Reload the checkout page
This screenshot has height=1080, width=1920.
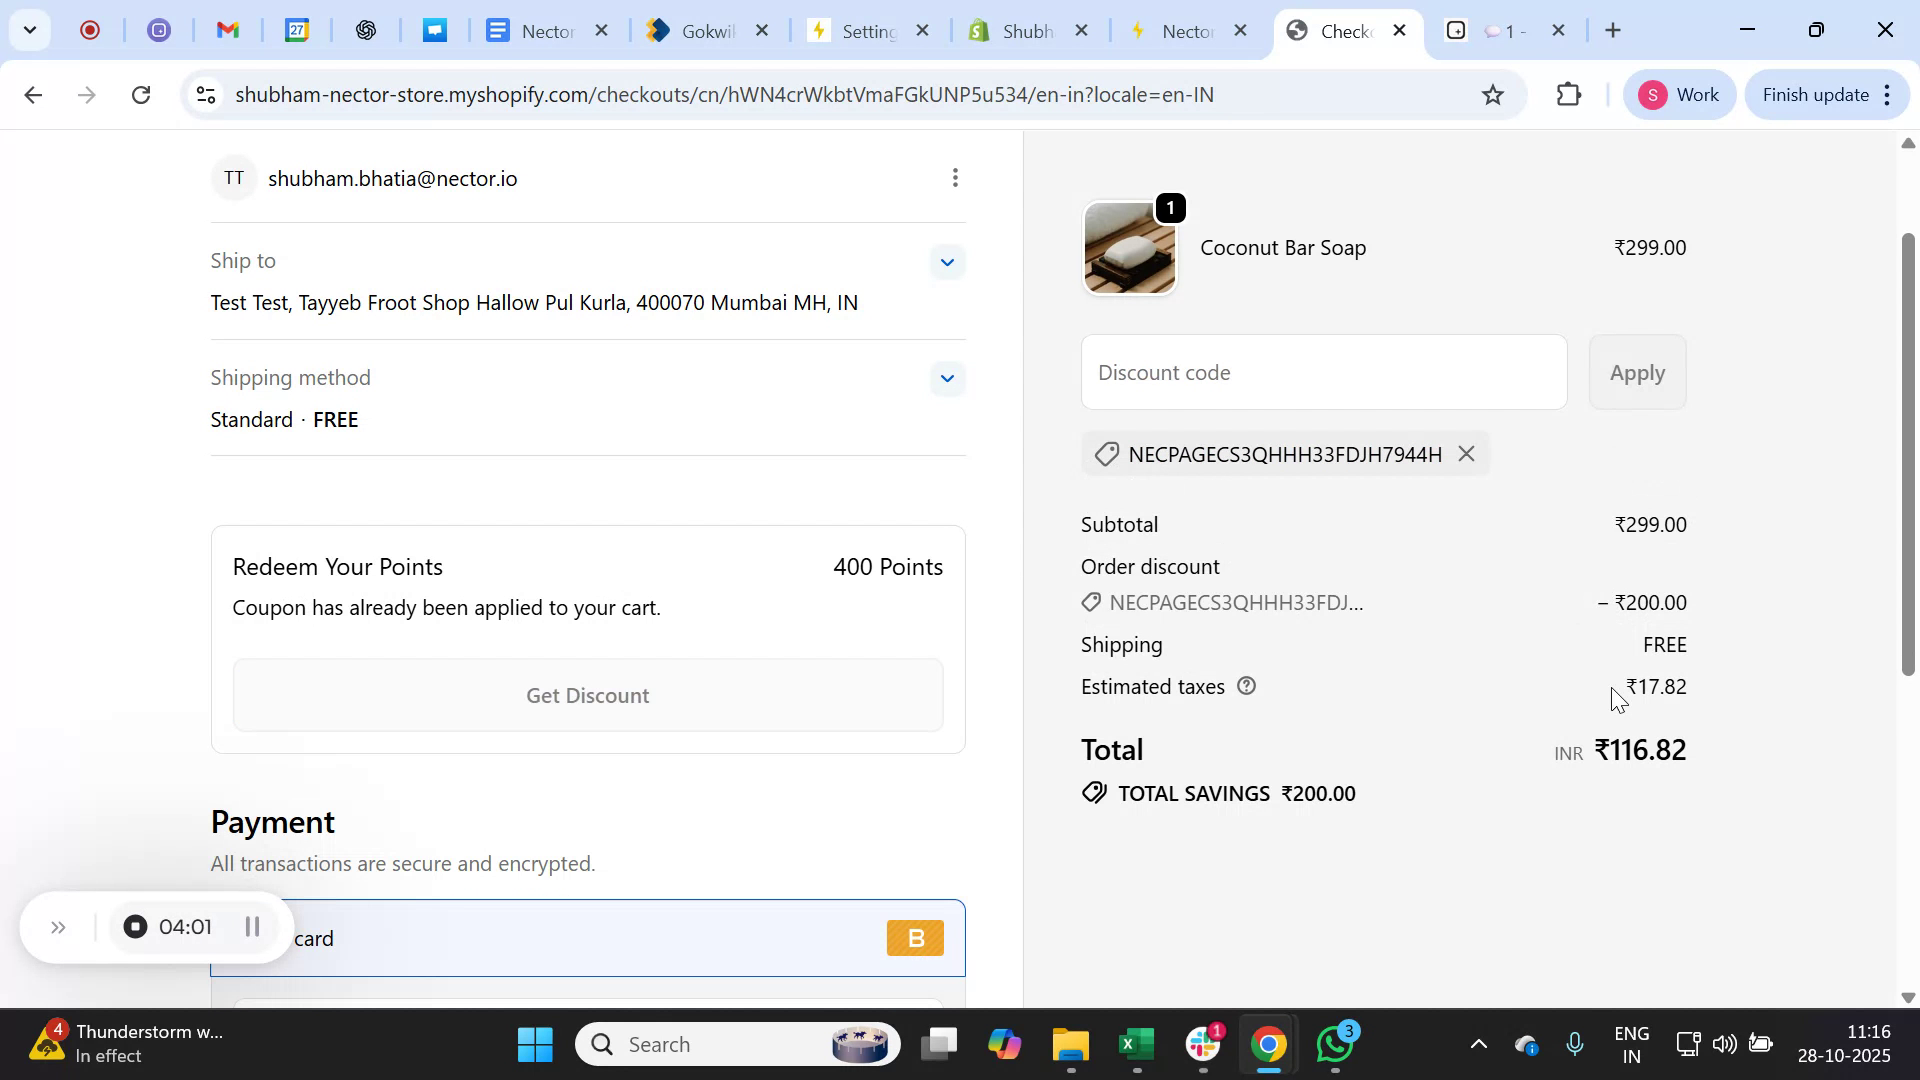(141, 94)
